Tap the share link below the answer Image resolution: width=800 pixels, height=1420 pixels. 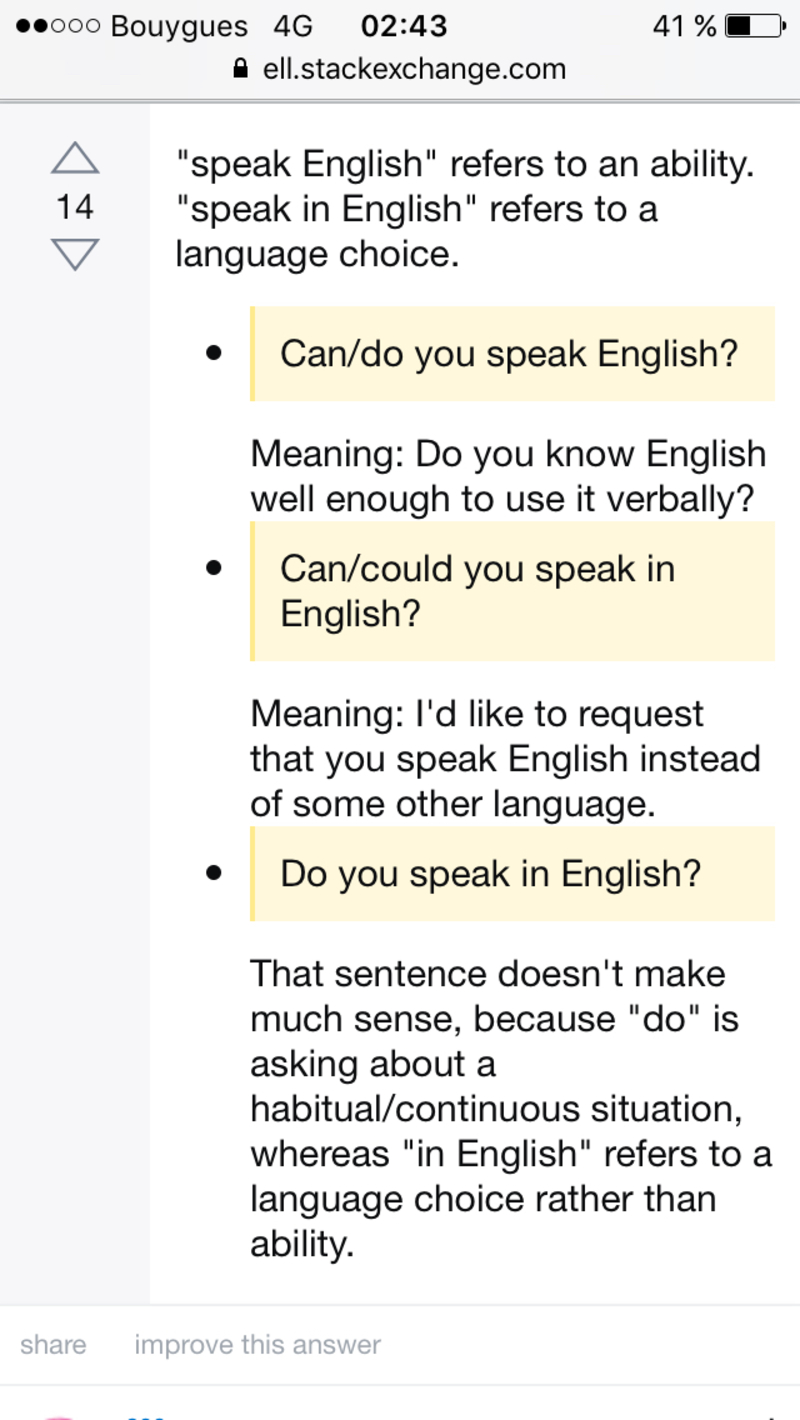52,1344
